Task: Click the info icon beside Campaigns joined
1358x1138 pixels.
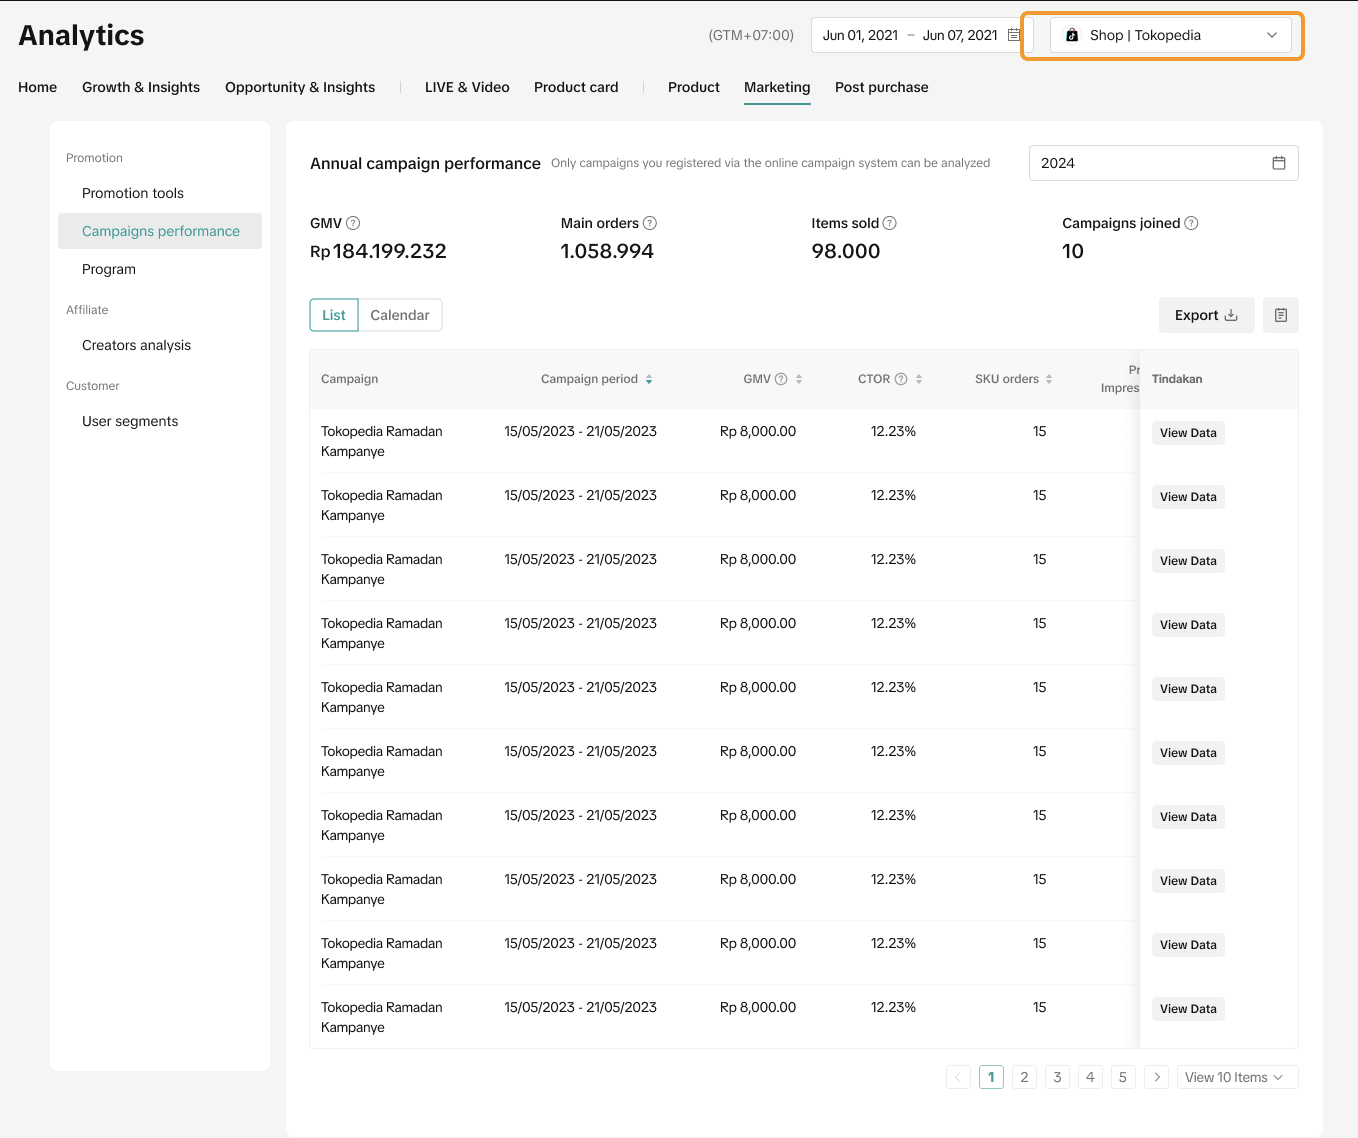Action: (x=1191, y=223)
